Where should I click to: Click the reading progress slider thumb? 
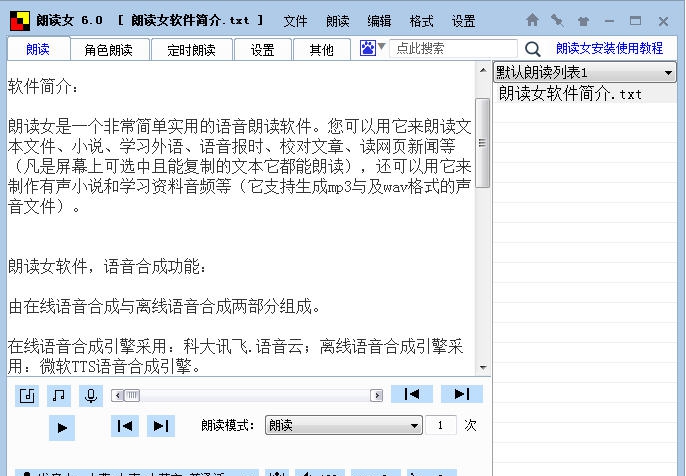pos(132,396)
